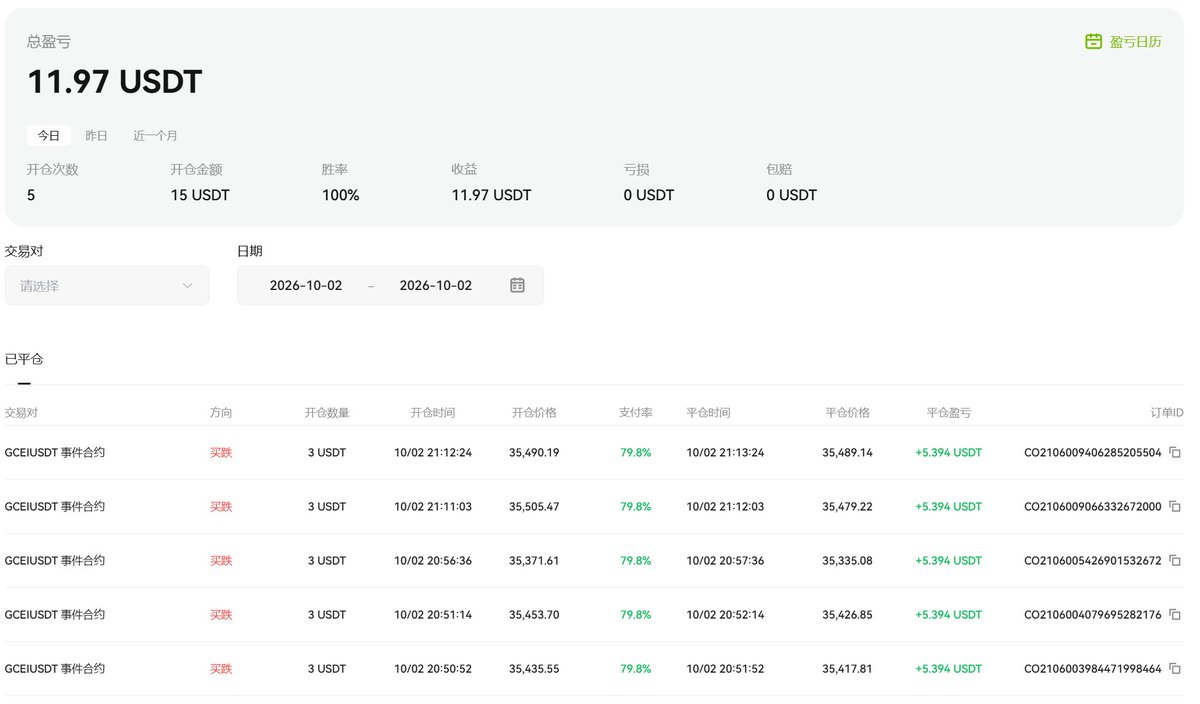Click open price 35,505.47
The image size is (1200, 704).
[x=534, y=506]
